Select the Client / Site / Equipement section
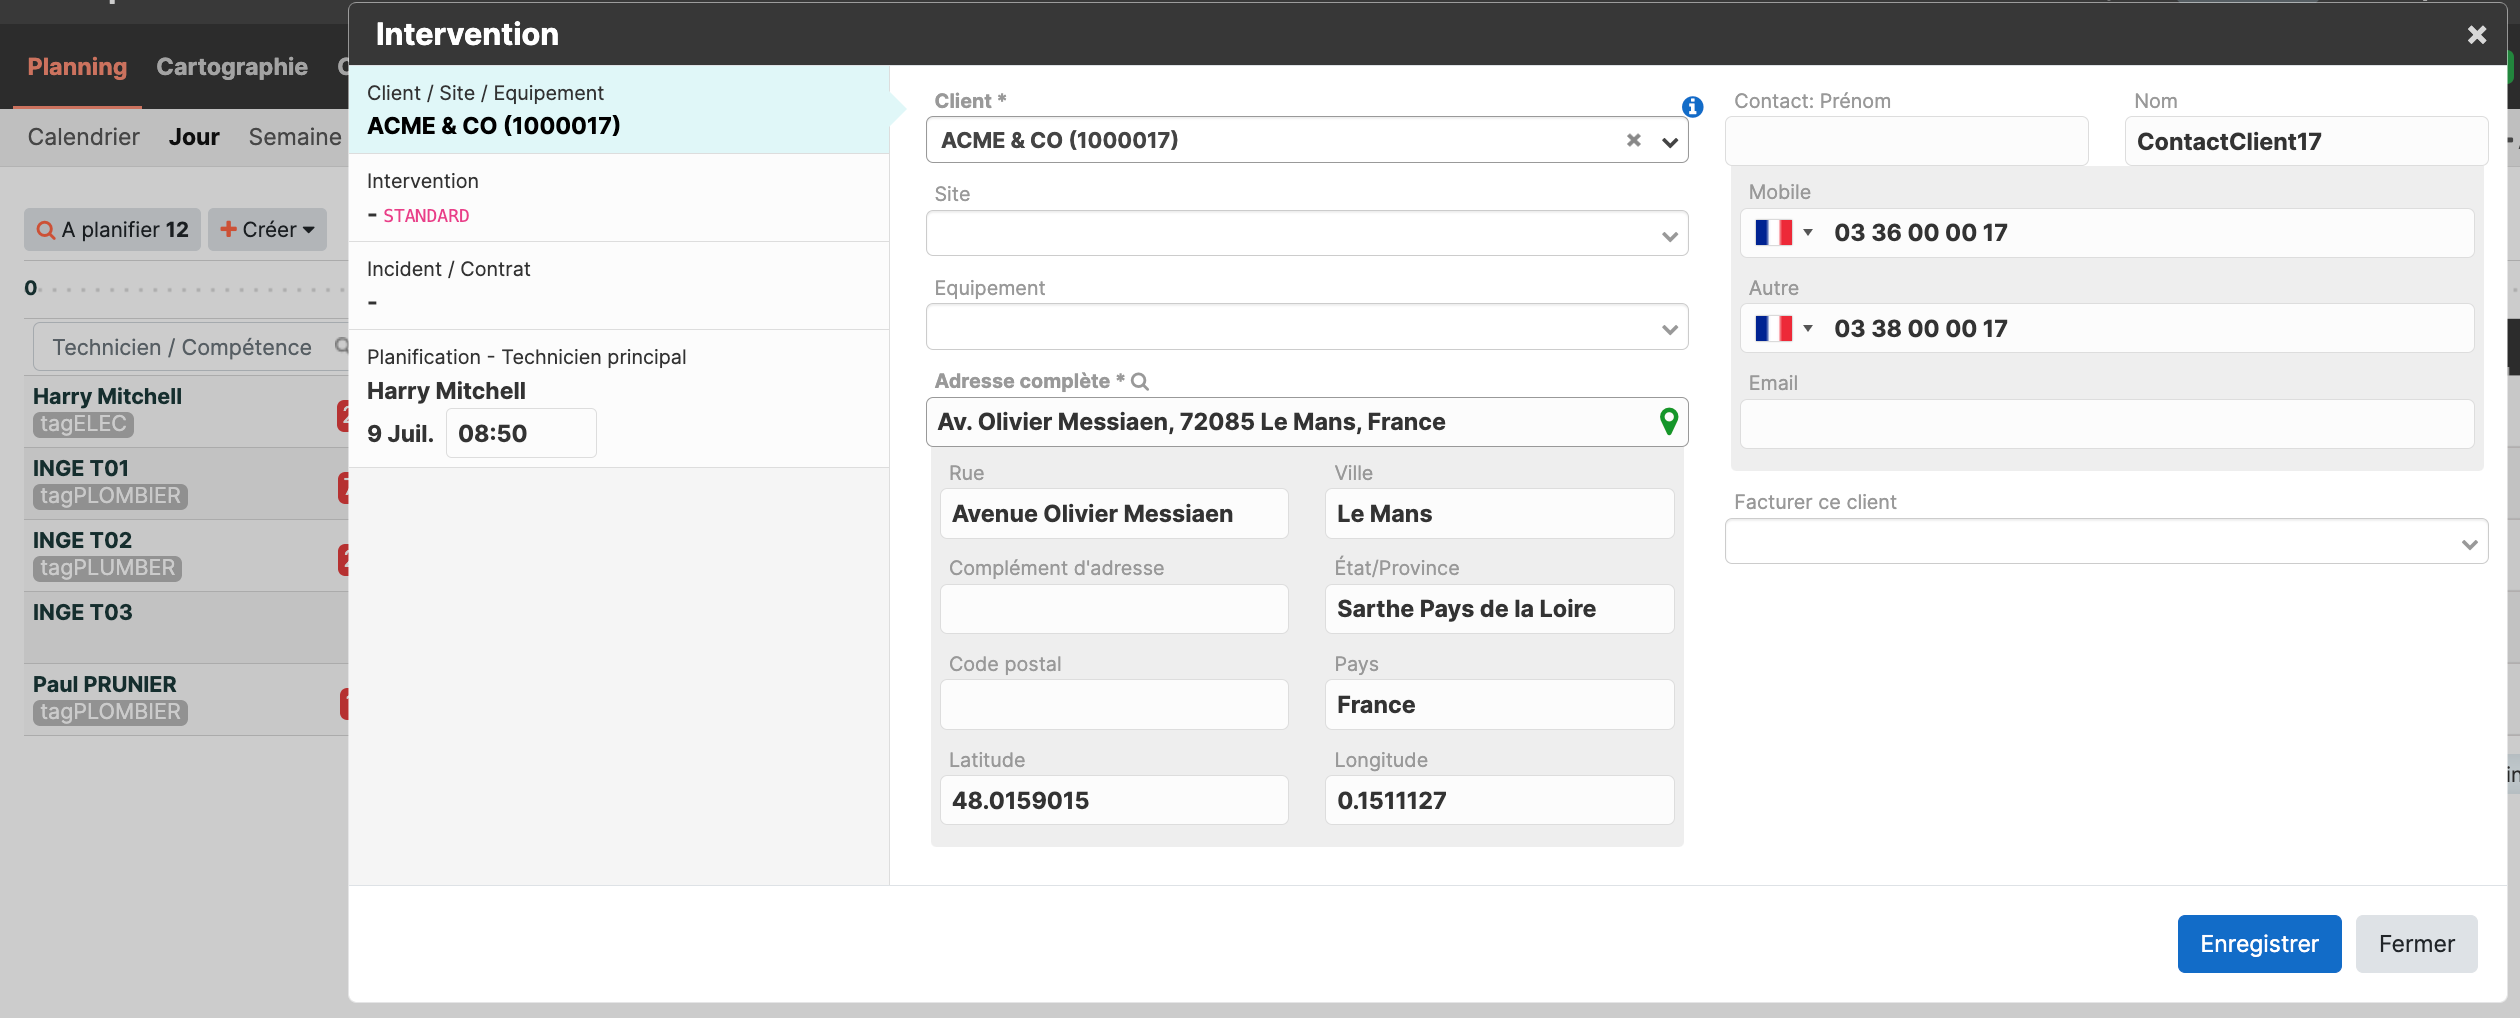Image resolution: width=2520 pixels, height=1018 pixels. (619, 110)
